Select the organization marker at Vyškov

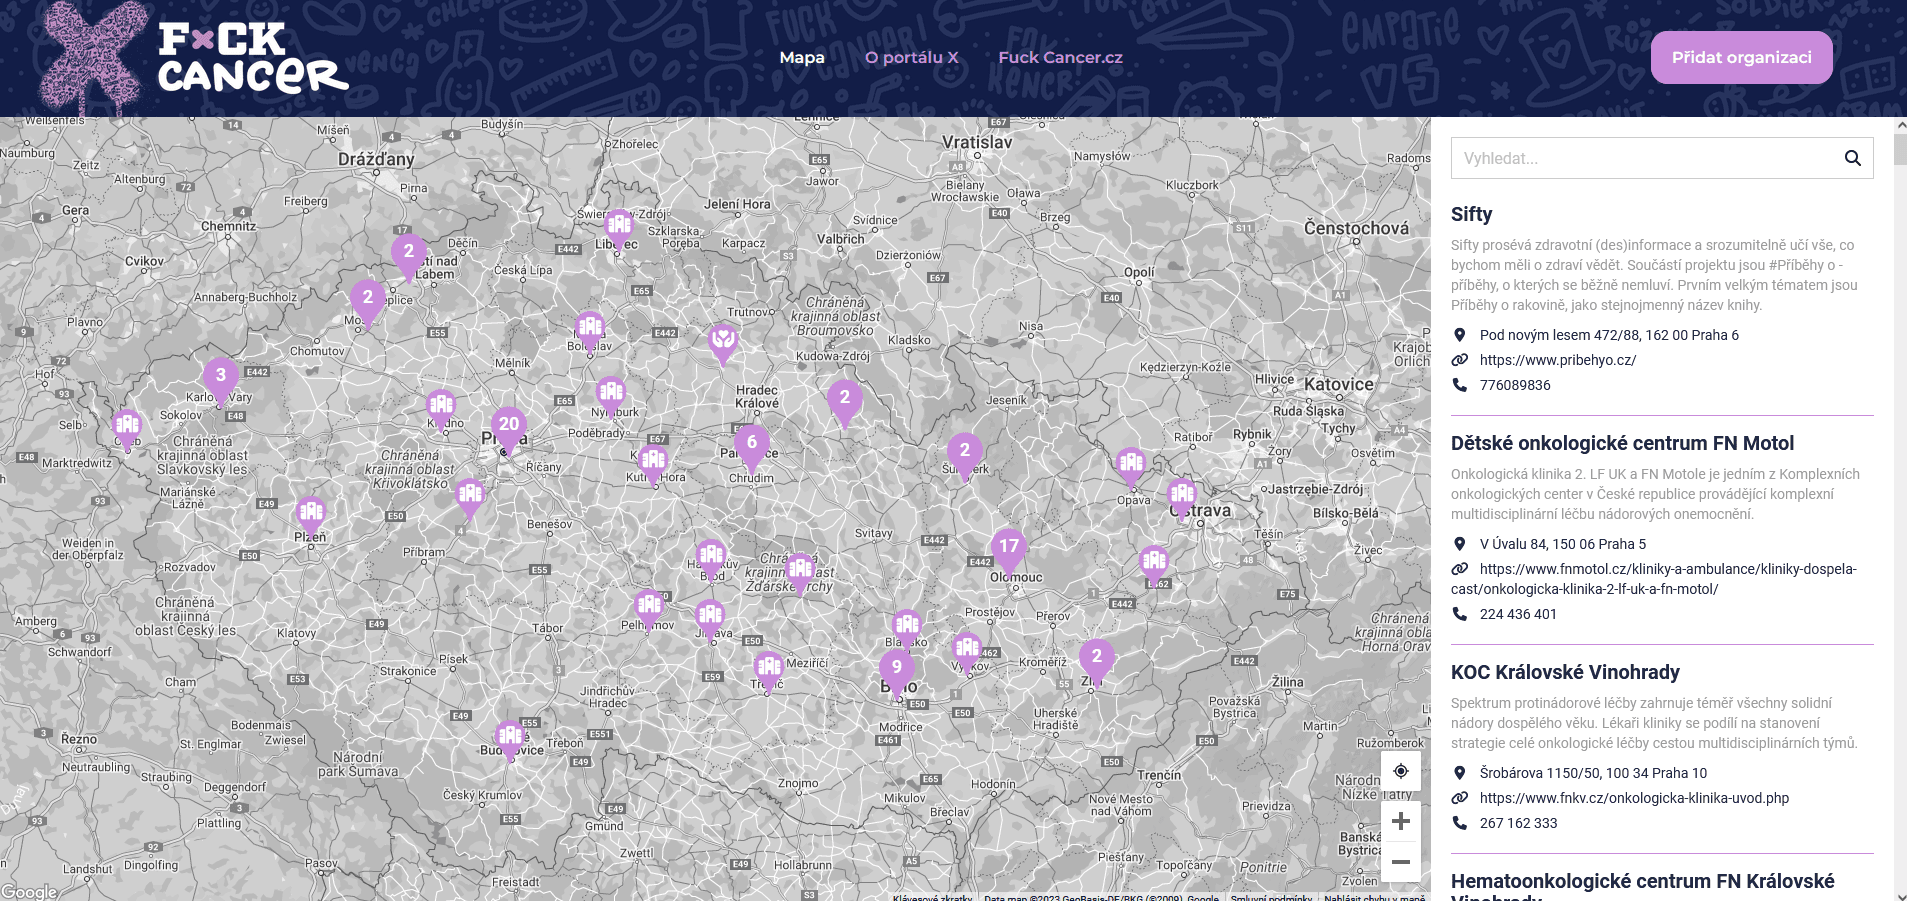[x=967, y=651]
